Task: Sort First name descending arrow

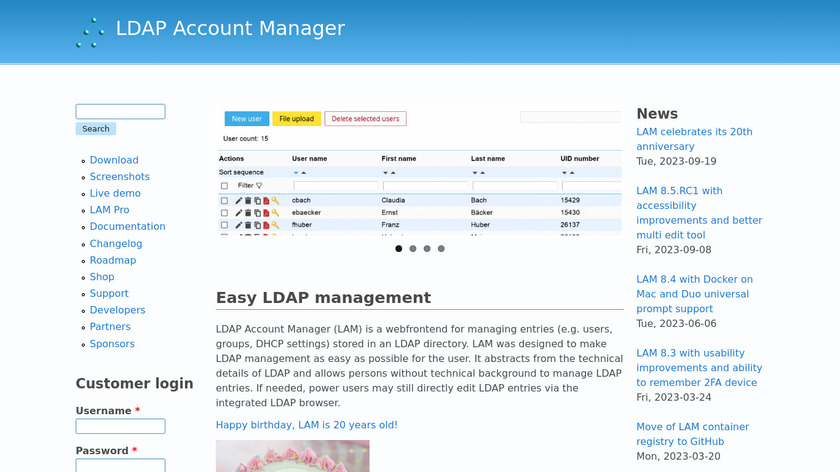Action: pos(385,173)
